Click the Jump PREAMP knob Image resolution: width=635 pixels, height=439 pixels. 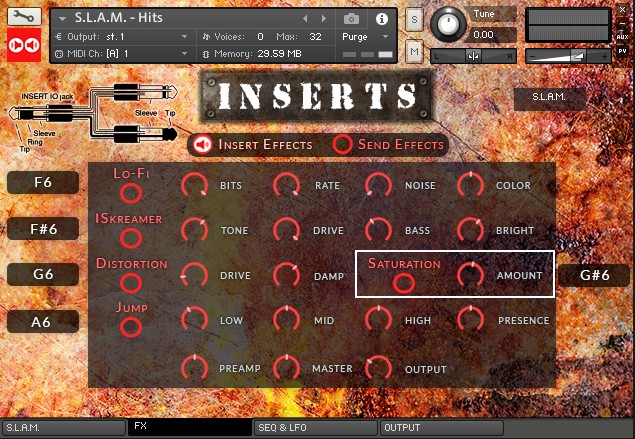click(194, 369)
